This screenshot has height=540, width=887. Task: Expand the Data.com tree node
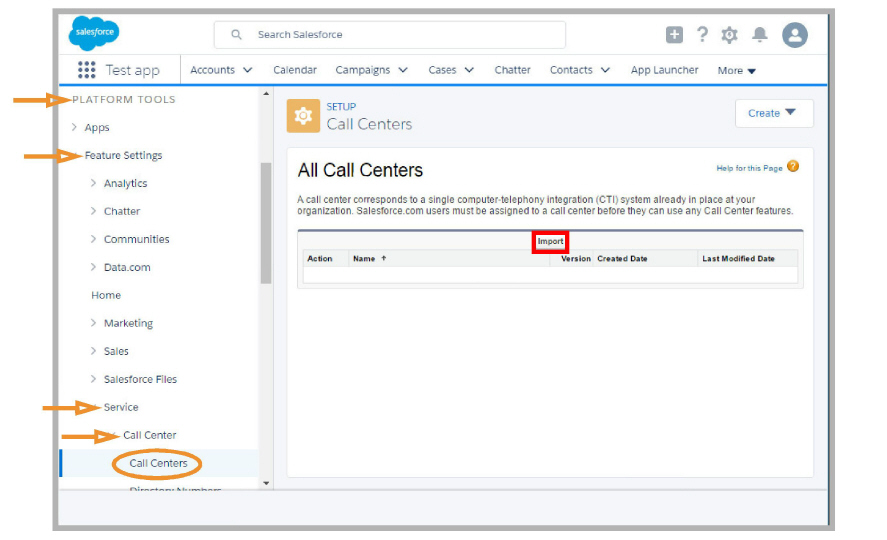pyautogui.click(x=93, y=267)
